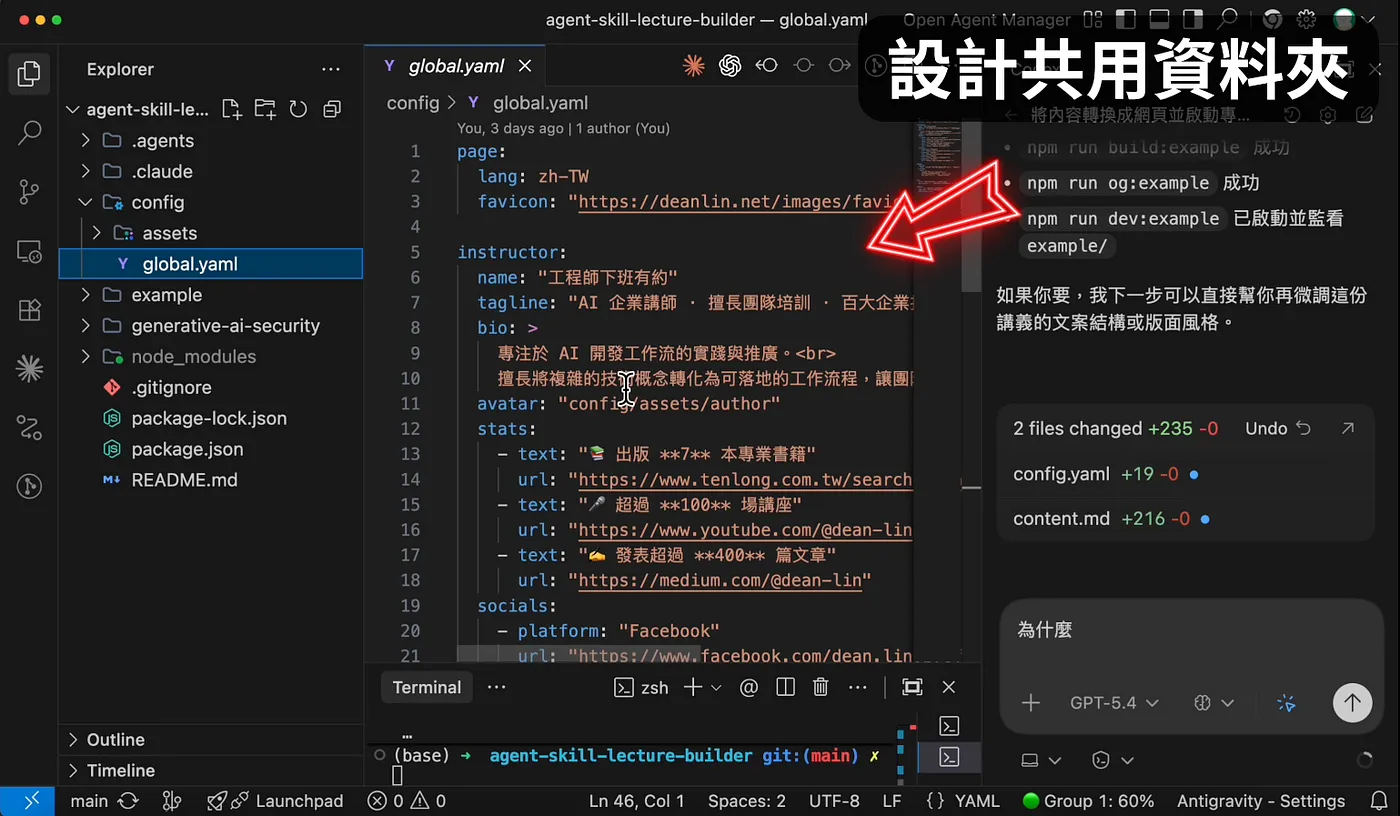Image resolution: width=1400 pixels, height=816 pixels.
Task: Open the Remote Explorer activity bar icon
Action: coord(30,251)
